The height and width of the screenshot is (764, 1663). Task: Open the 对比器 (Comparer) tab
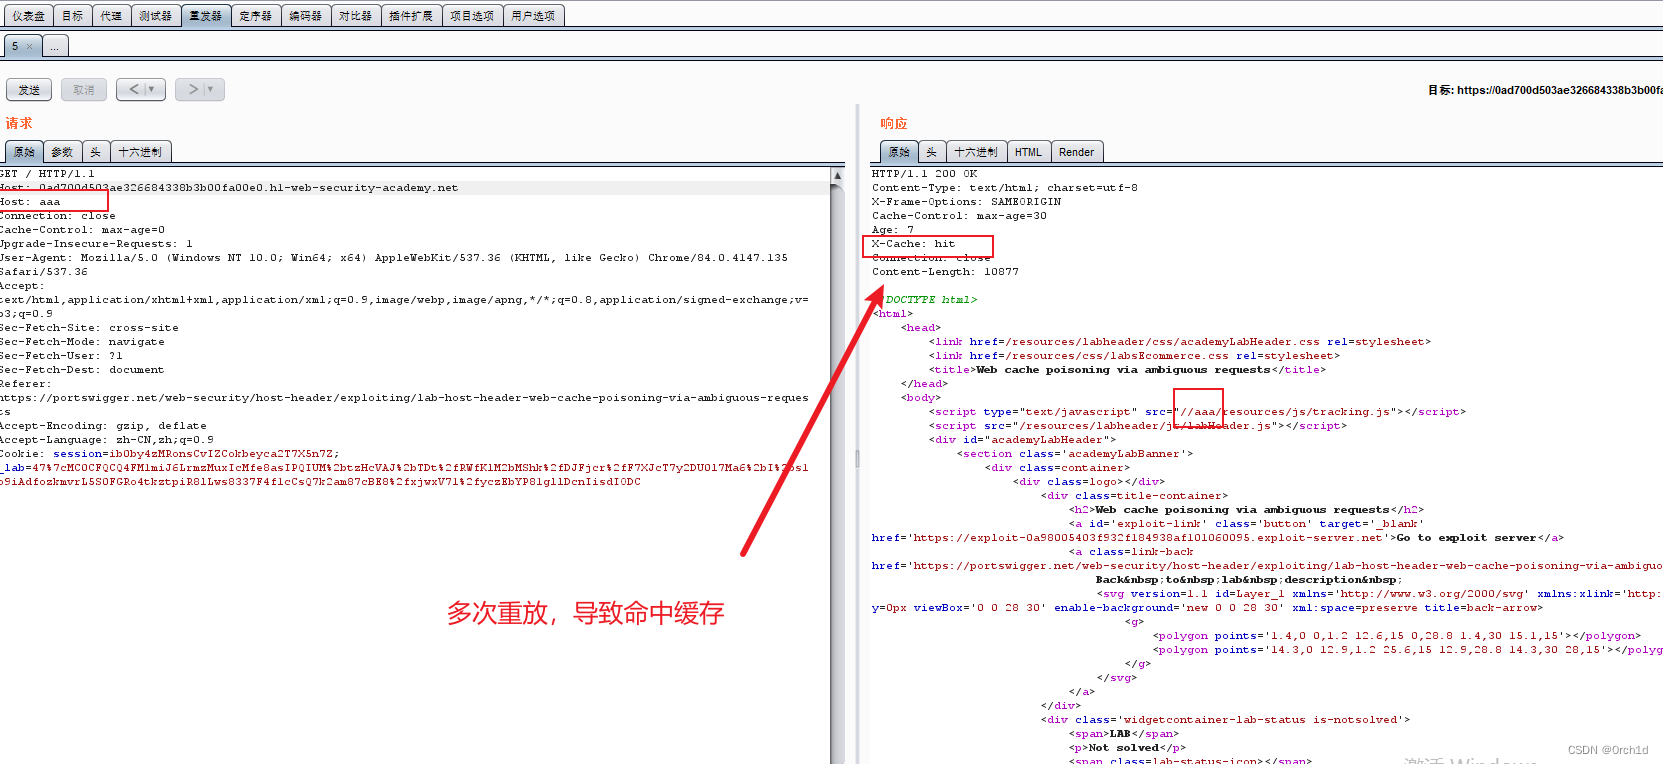pos(355,16)
